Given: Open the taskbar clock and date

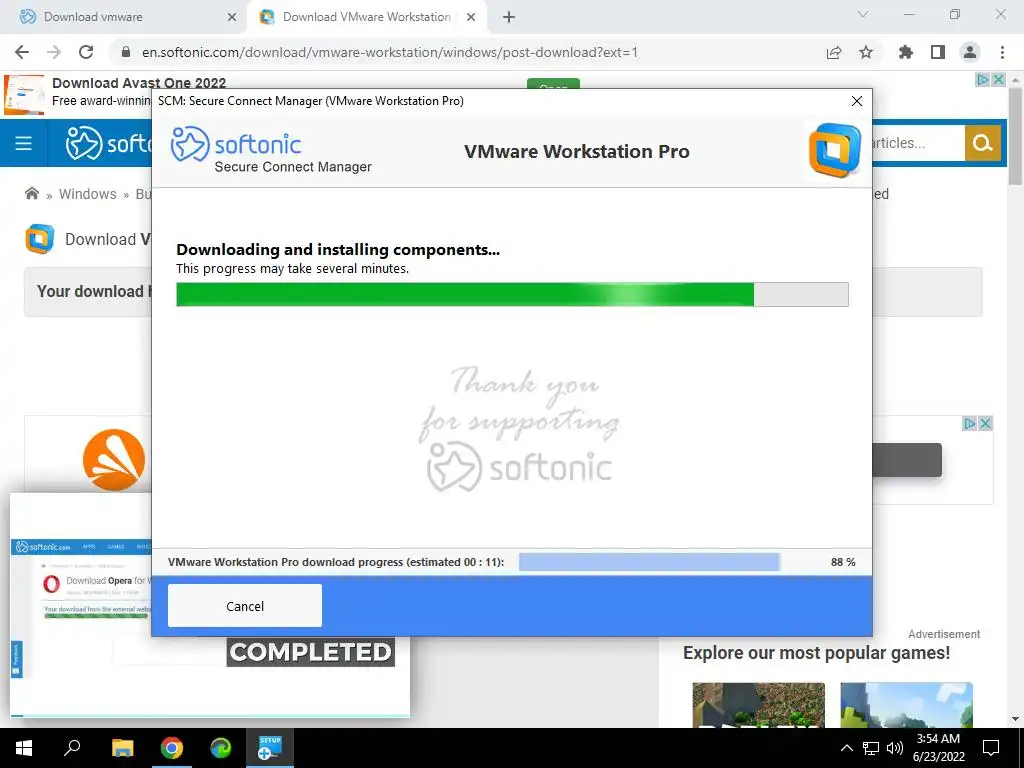Looking at the screenshot, I should point(938,748).
